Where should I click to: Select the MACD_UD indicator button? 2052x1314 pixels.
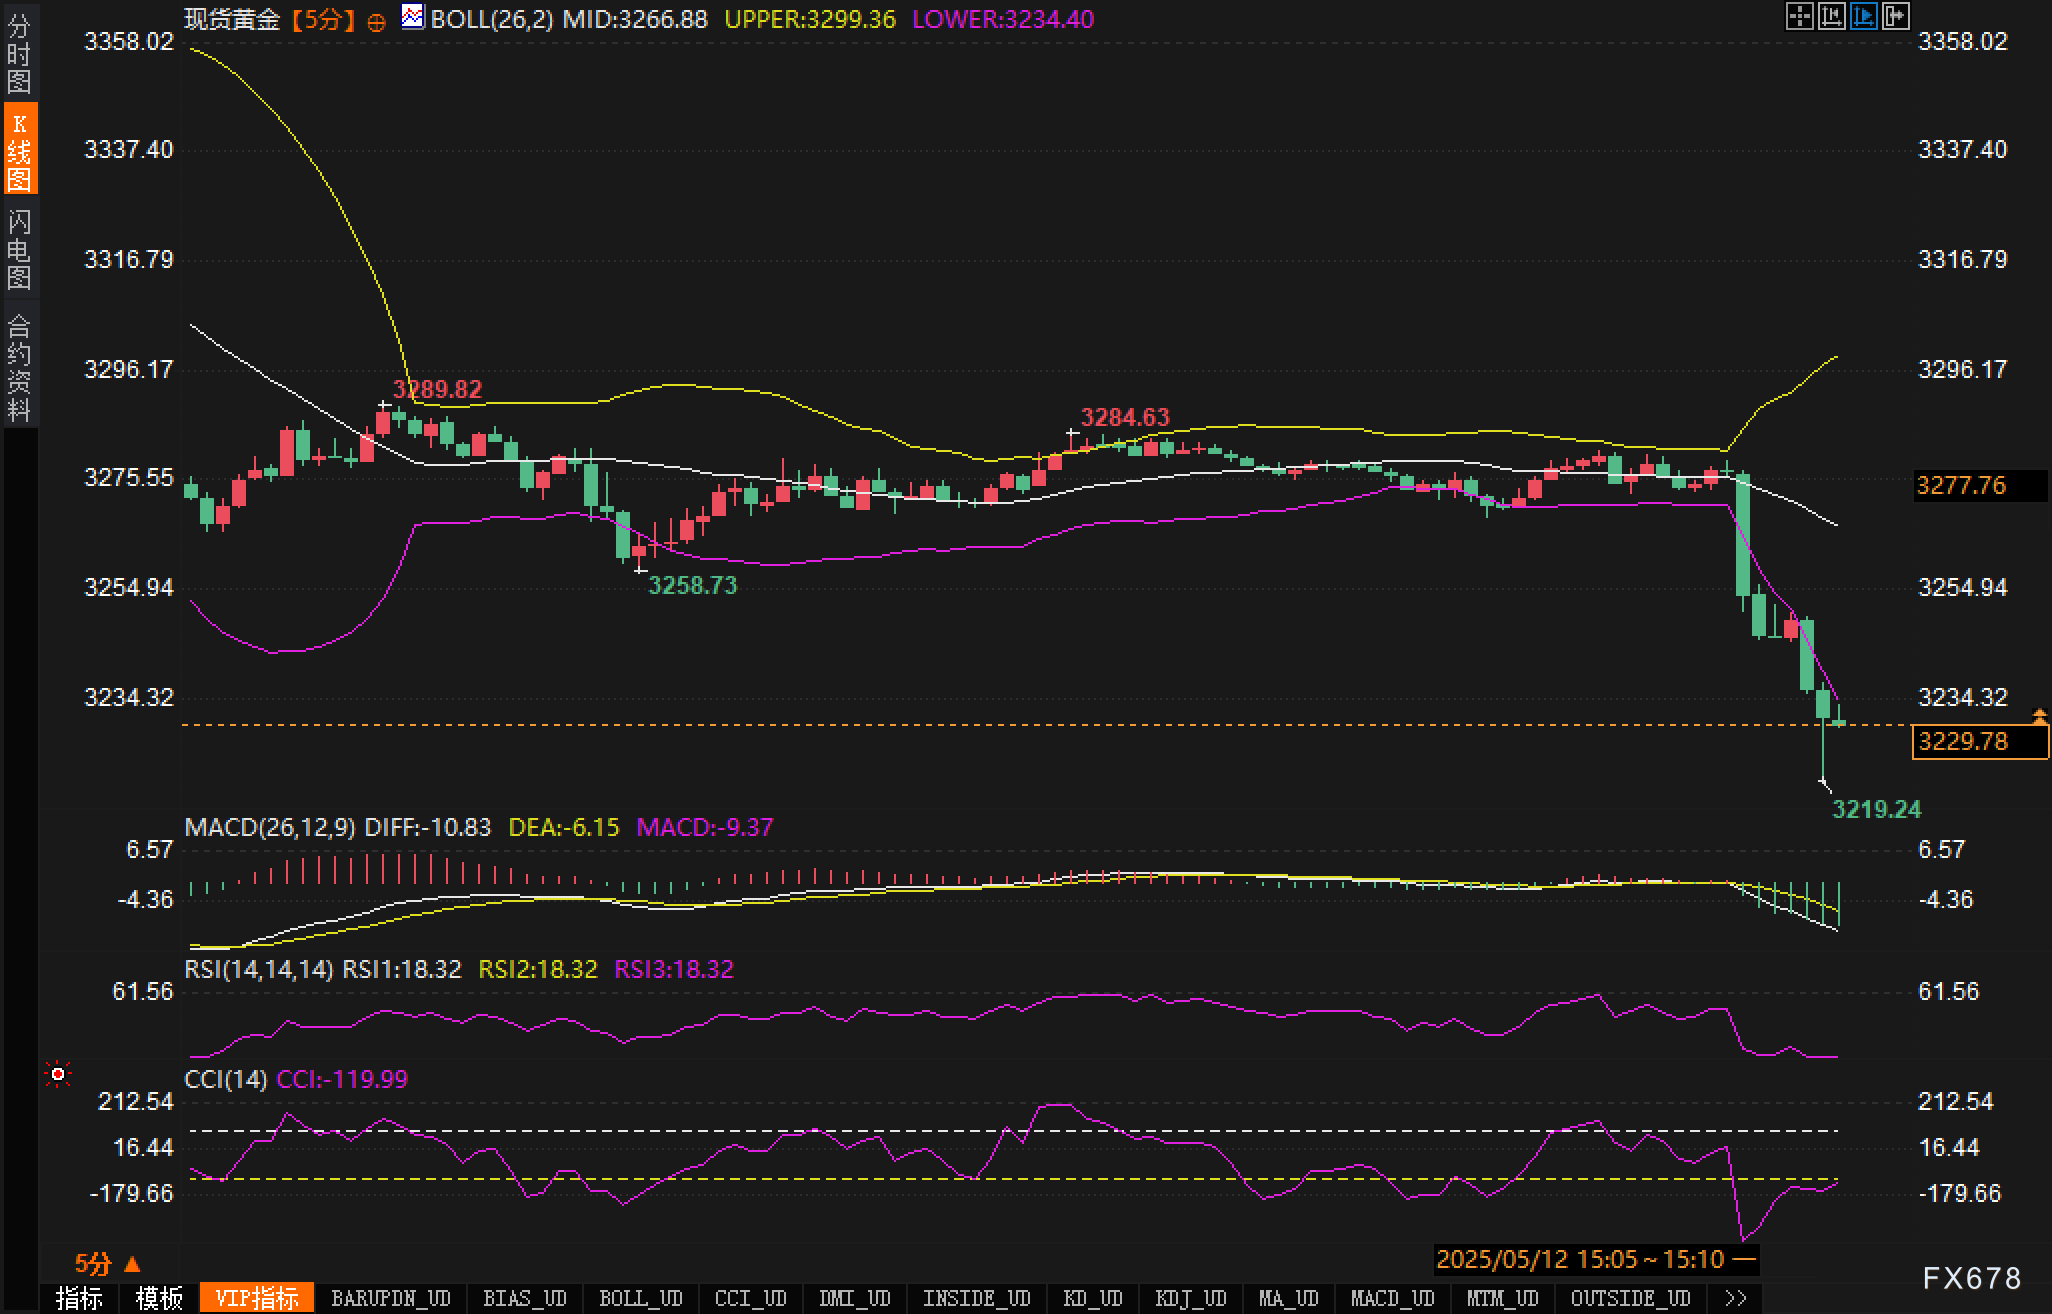1392,1298
